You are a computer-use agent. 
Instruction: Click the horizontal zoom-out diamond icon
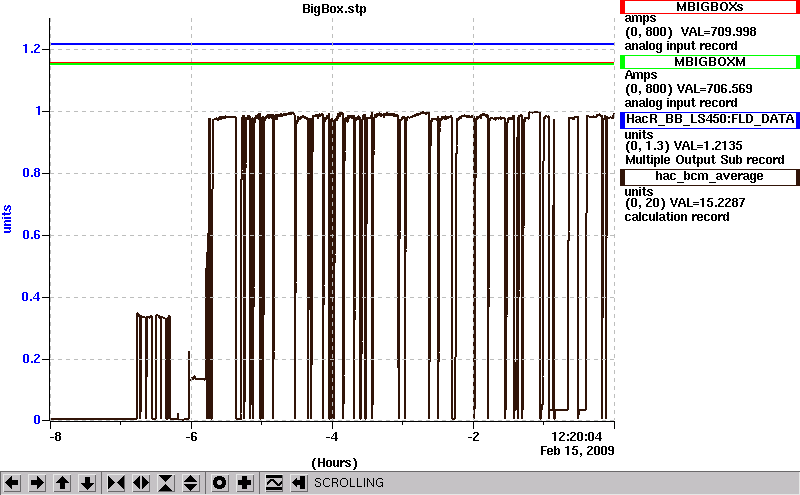click(141, 483)
